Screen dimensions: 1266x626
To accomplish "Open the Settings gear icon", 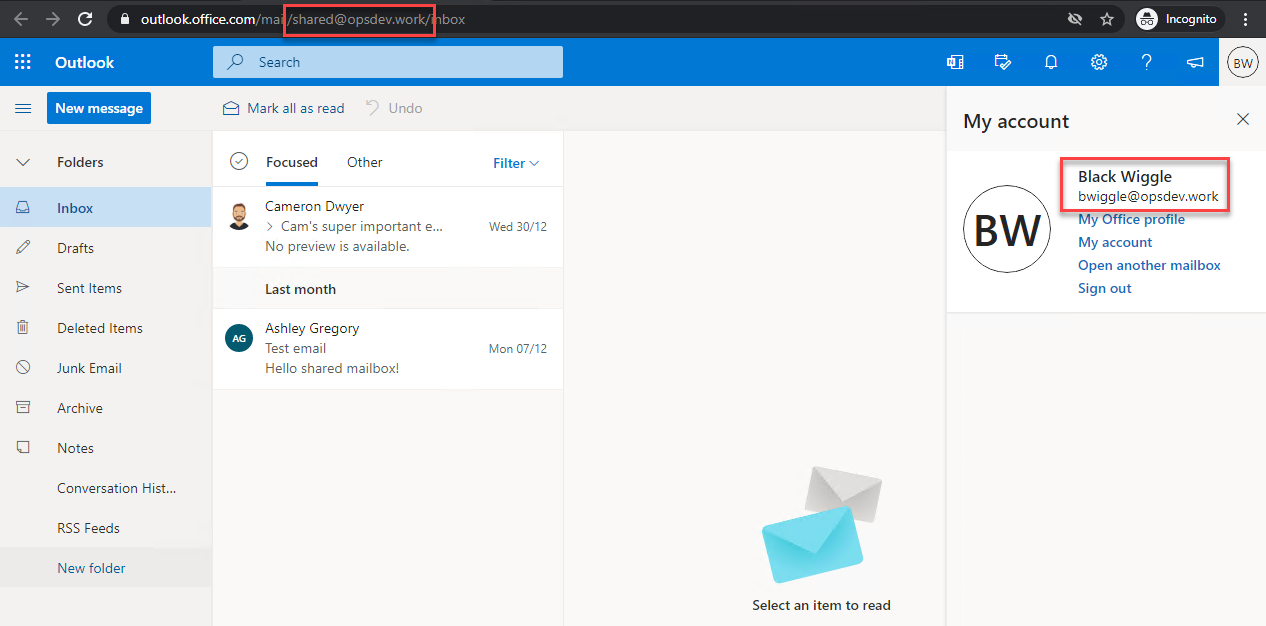I will click(x=1099, y=62).
